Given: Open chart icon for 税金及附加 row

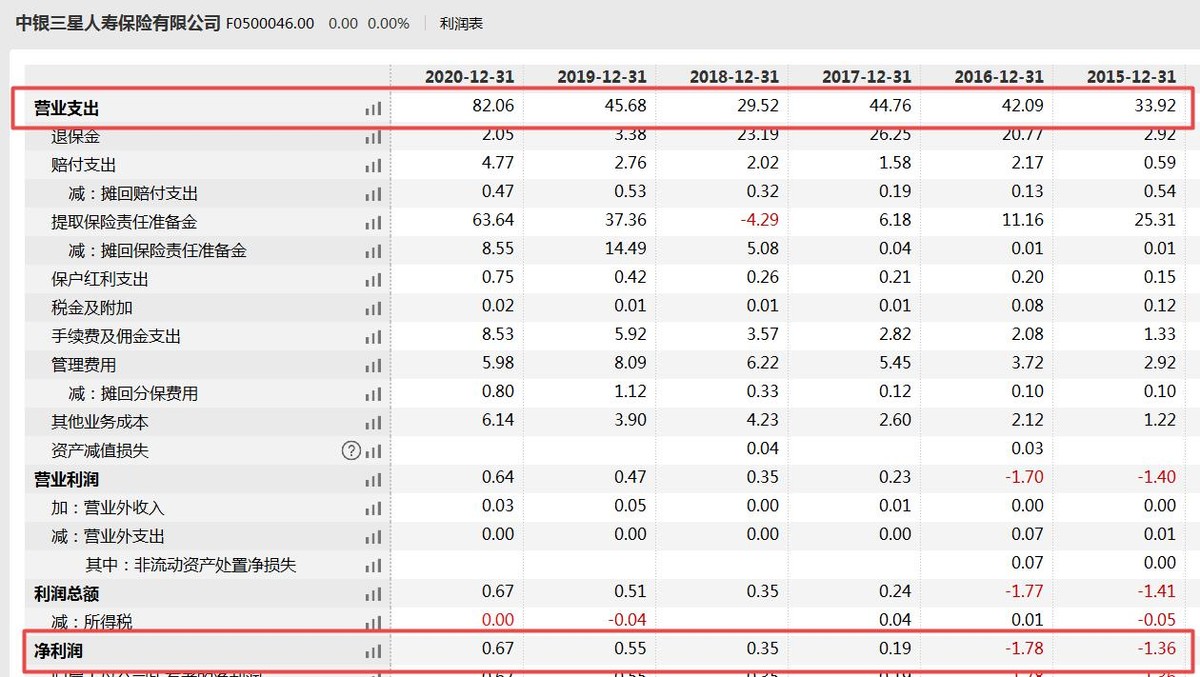Looking at the screenshot, I should point(373,308).
